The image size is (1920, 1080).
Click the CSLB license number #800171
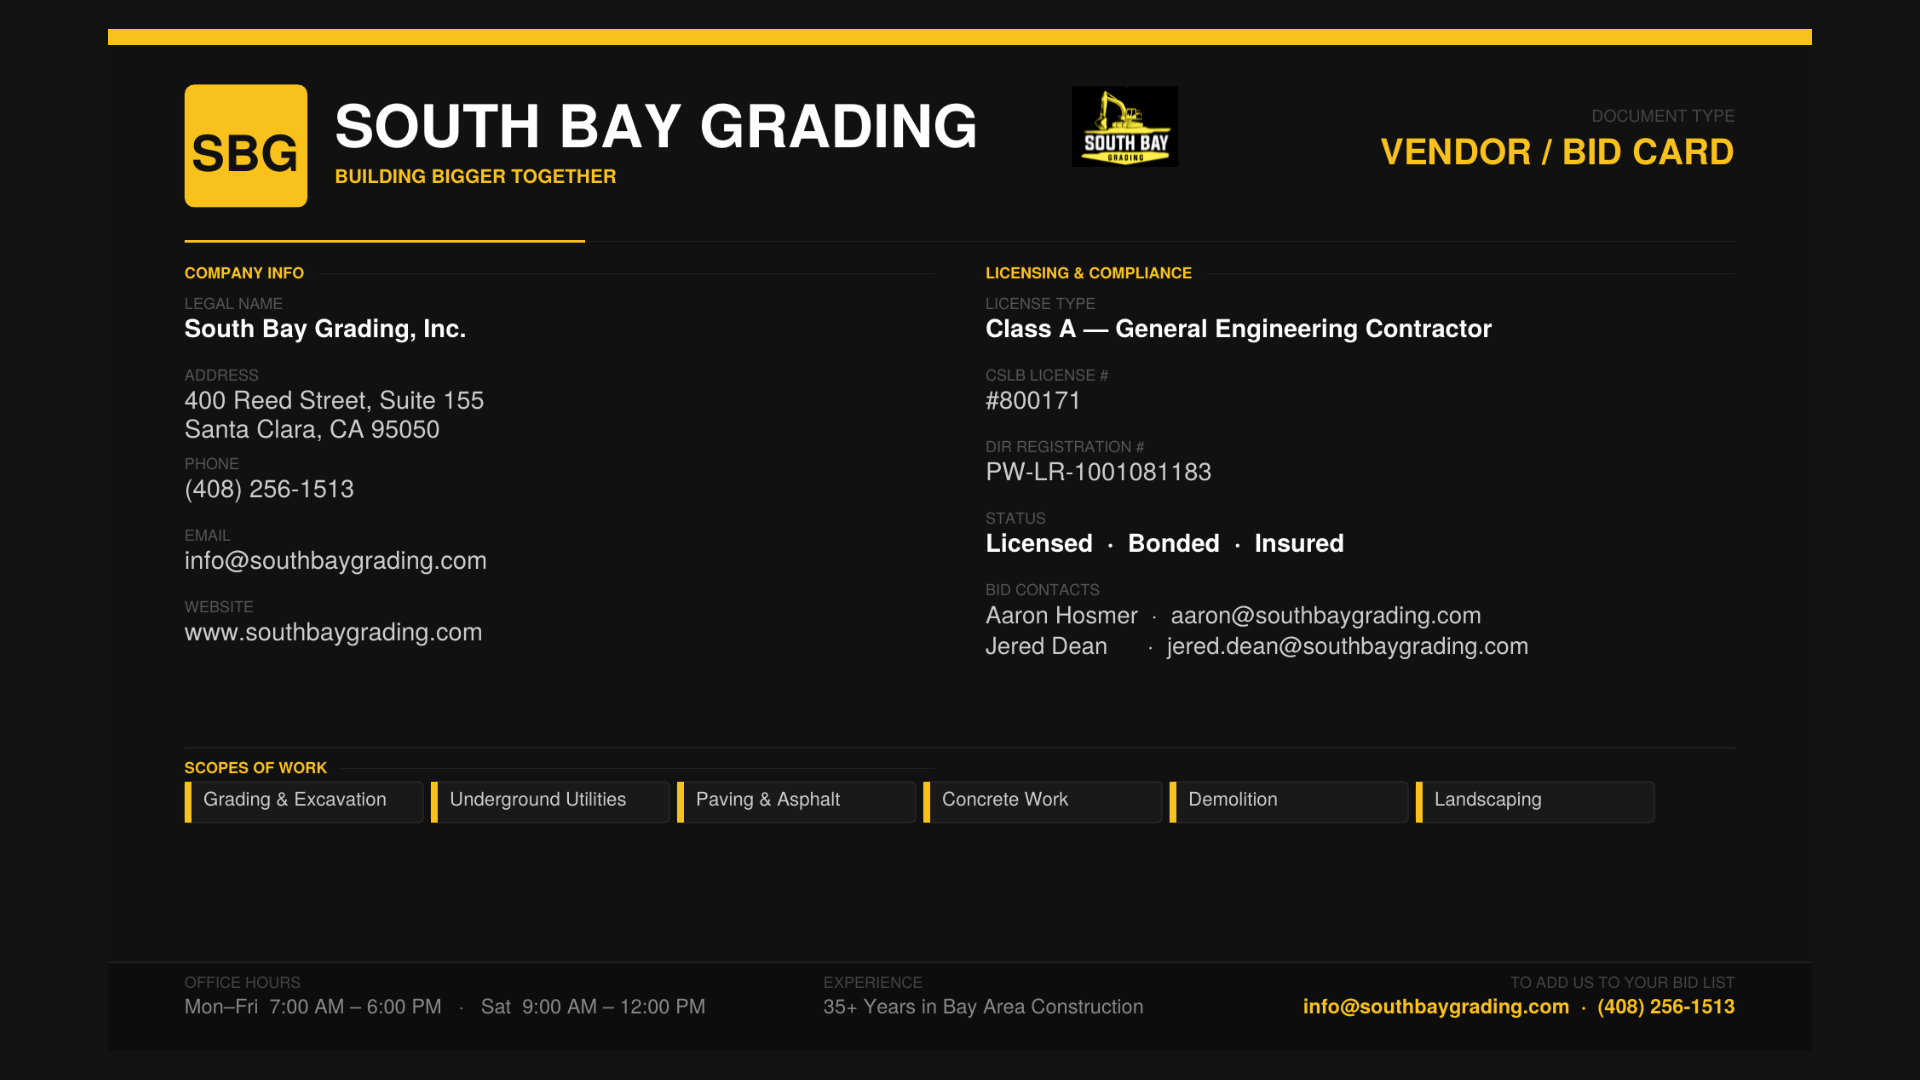point(1033,401)
